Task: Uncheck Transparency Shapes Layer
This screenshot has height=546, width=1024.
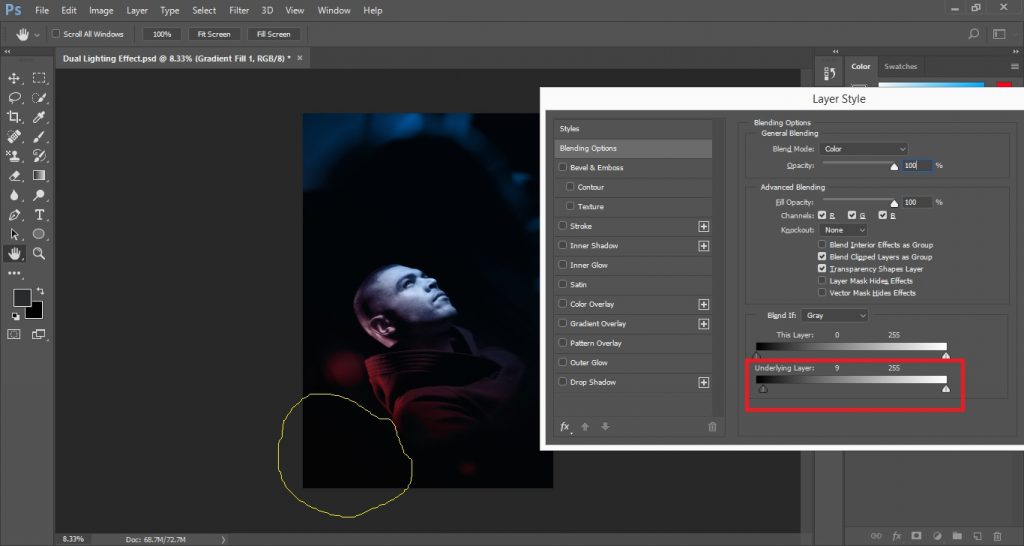Action: [822, 268]
